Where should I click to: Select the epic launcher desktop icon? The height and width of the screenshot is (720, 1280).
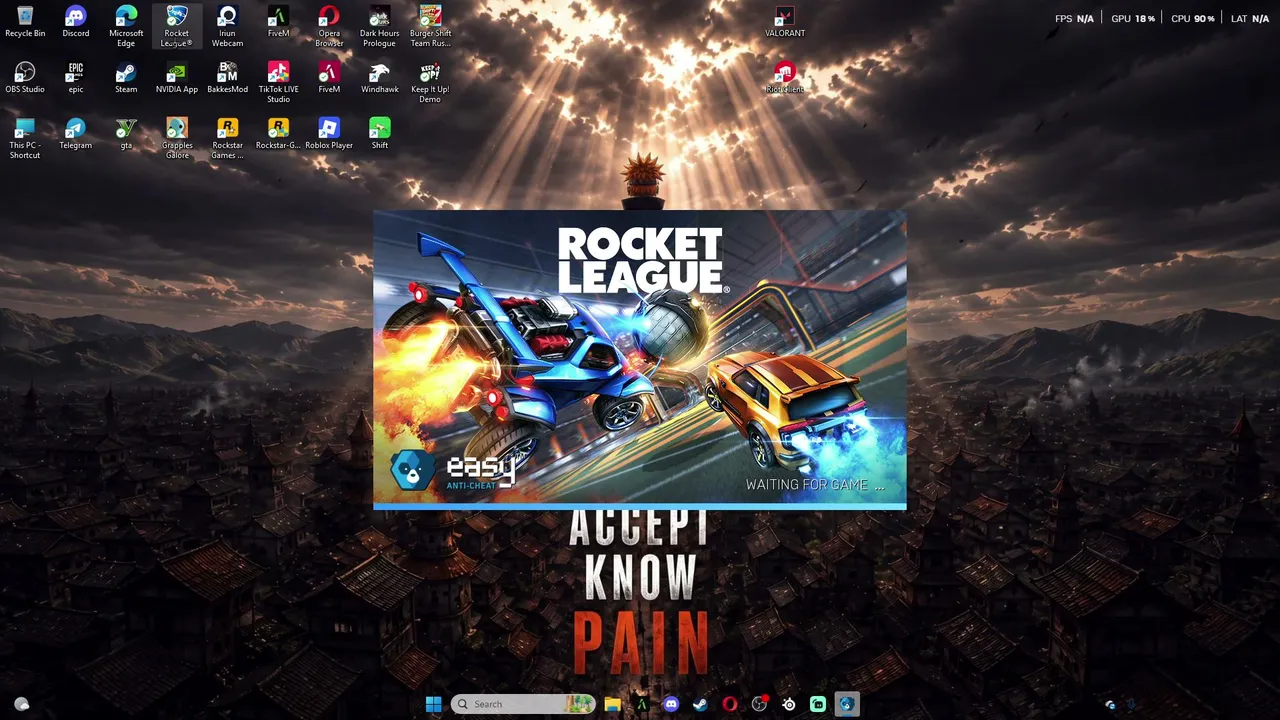point(75,78)
